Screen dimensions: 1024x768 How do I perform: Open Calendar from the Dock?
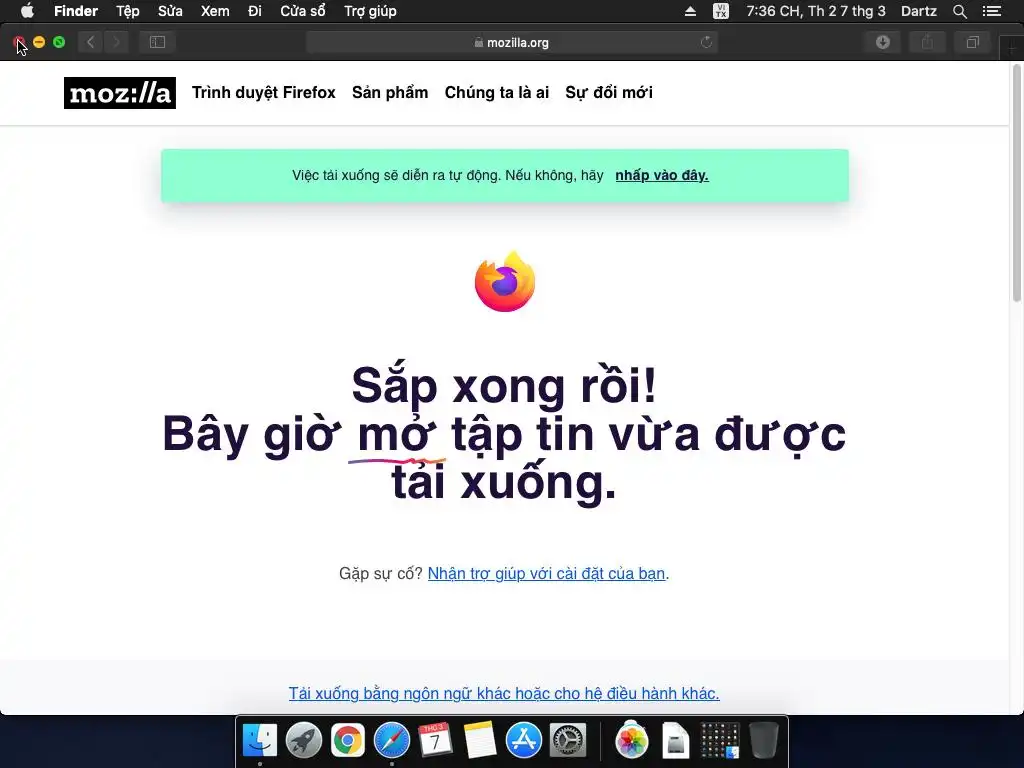point(435,741)
